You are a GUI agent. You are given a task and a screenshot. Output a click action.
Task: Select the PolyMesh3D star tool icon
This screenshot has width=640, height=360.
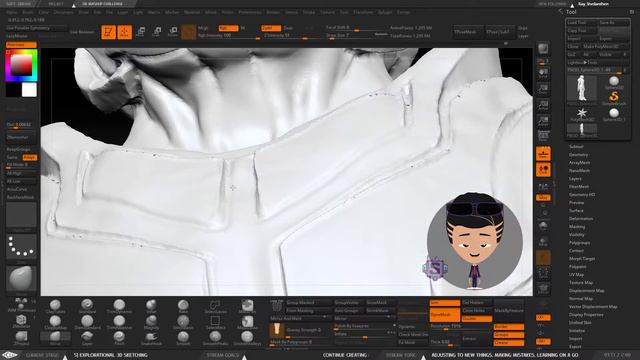point(581,114)
